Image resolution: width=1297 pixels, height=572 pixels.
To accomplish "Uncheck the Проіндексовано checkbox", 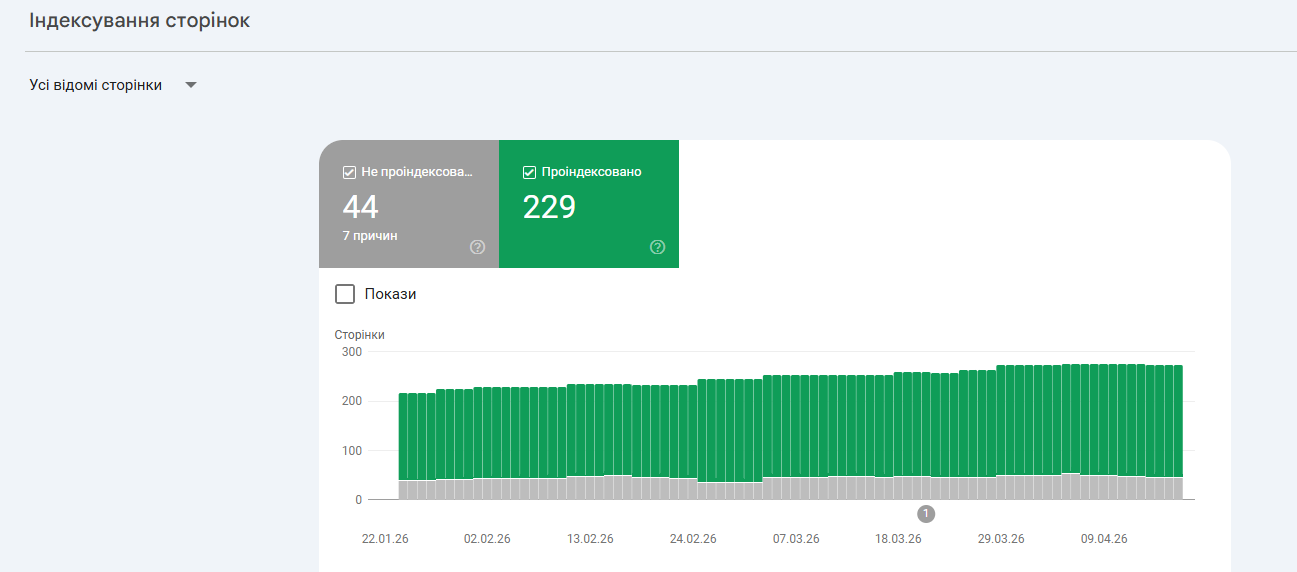I will (529, 172).
